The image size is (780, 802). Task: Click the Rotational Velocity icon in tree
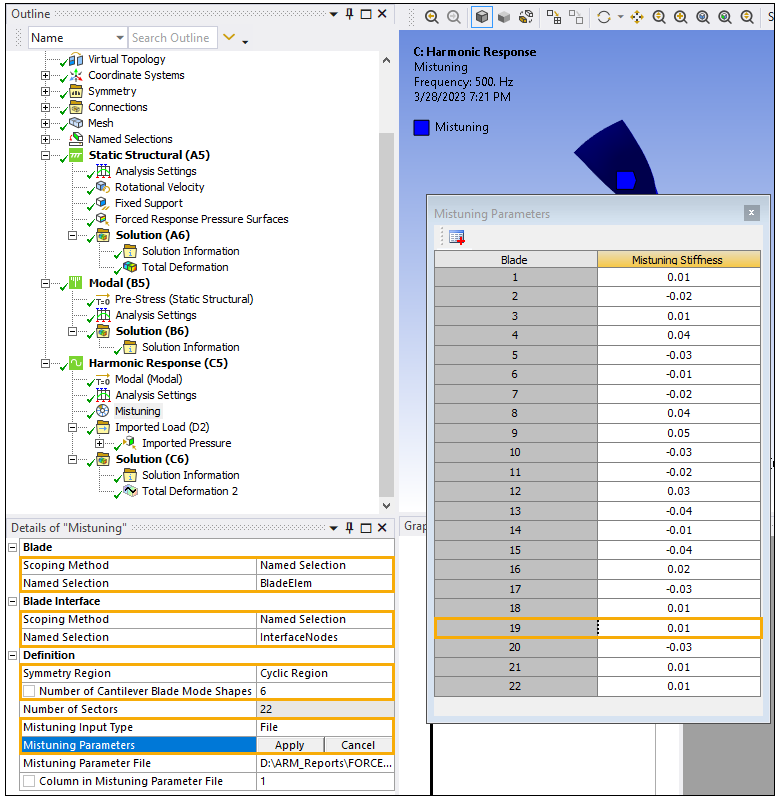tap(103, 187)
